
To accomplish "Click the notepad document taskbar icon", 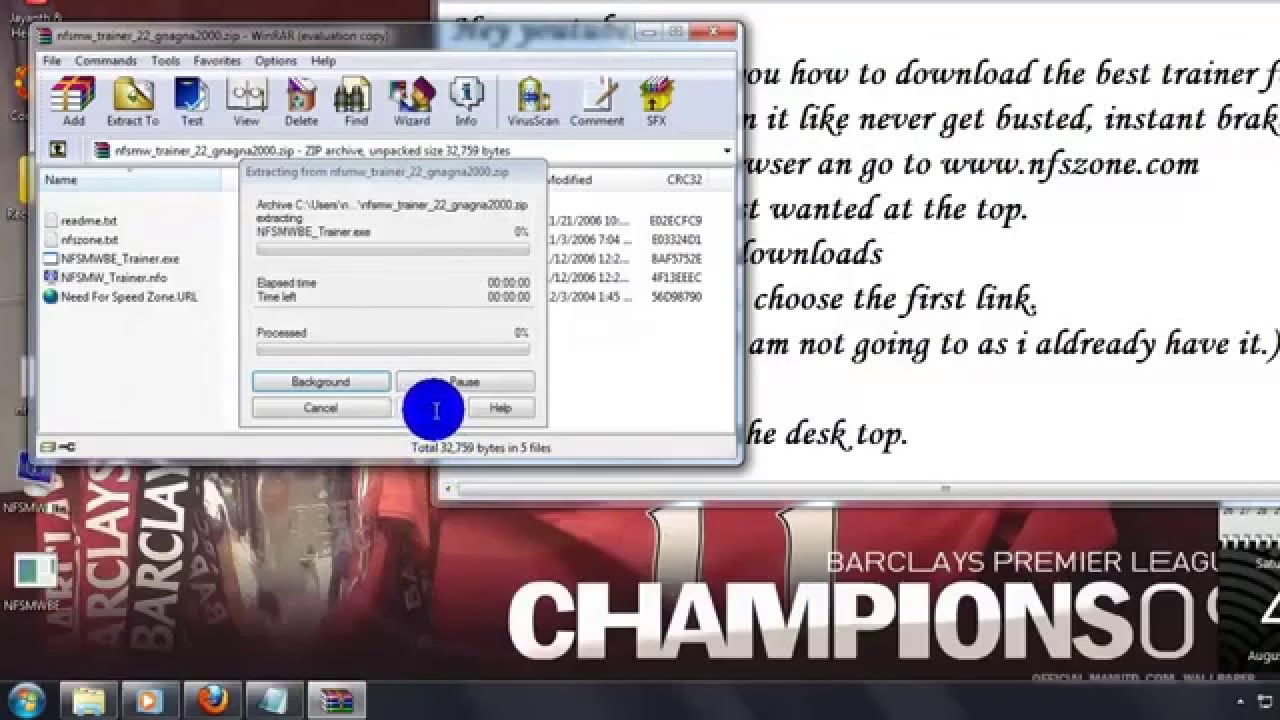I will pyautogui.click(x=275, y=699).
